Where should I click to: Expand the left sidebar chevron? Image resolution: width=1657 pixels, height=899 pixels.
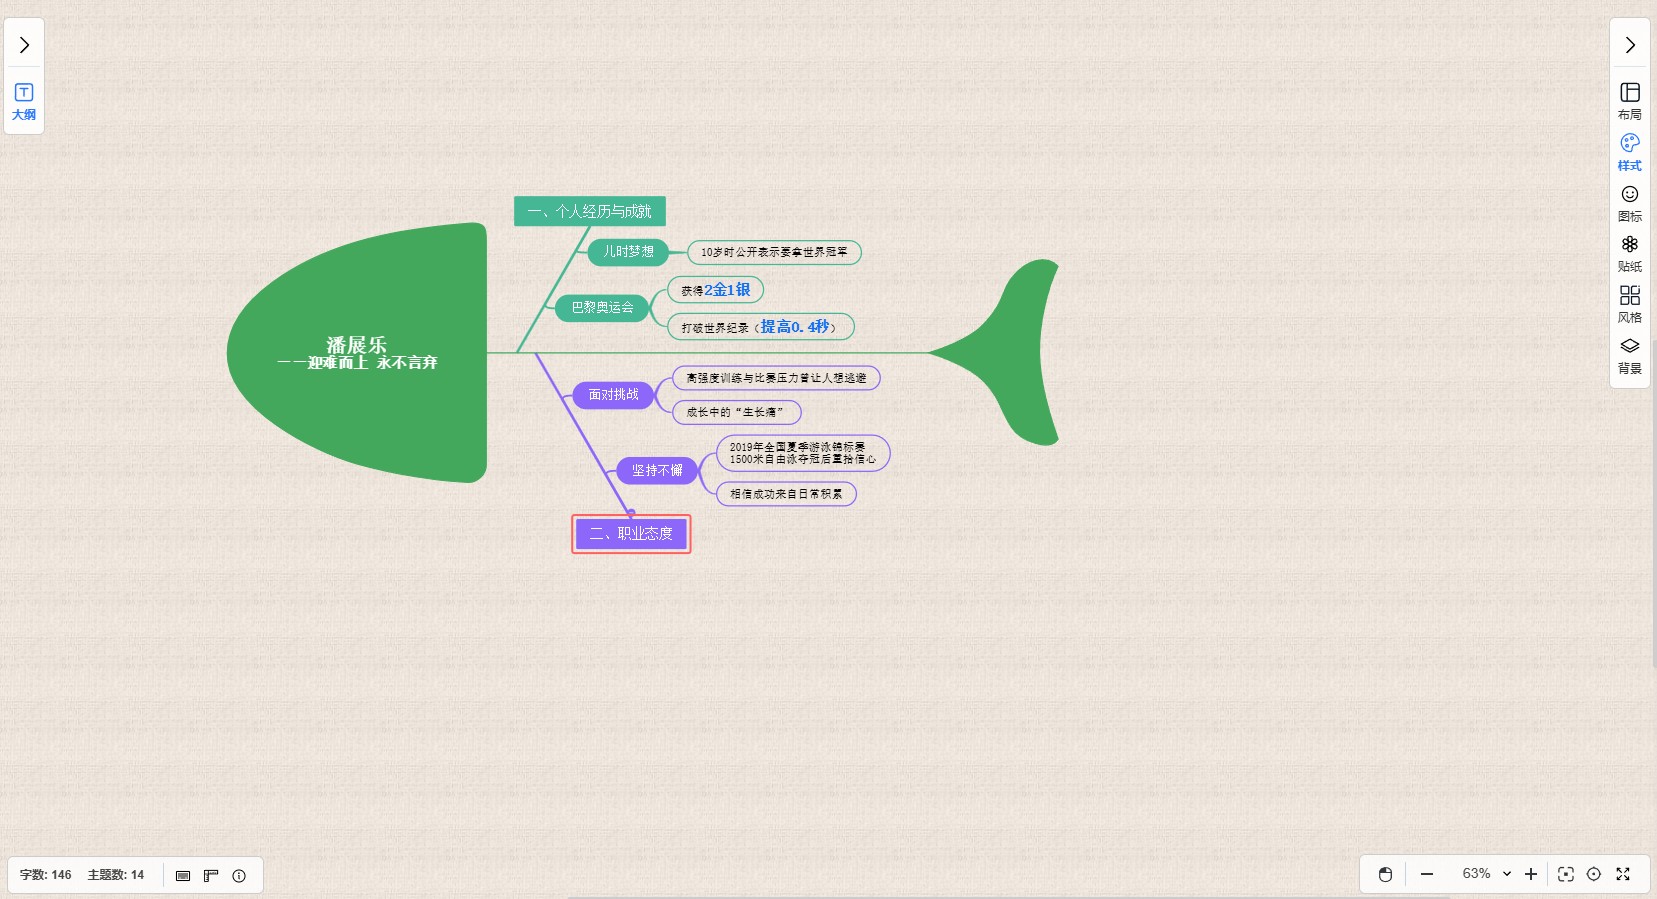tap(24, 45)
